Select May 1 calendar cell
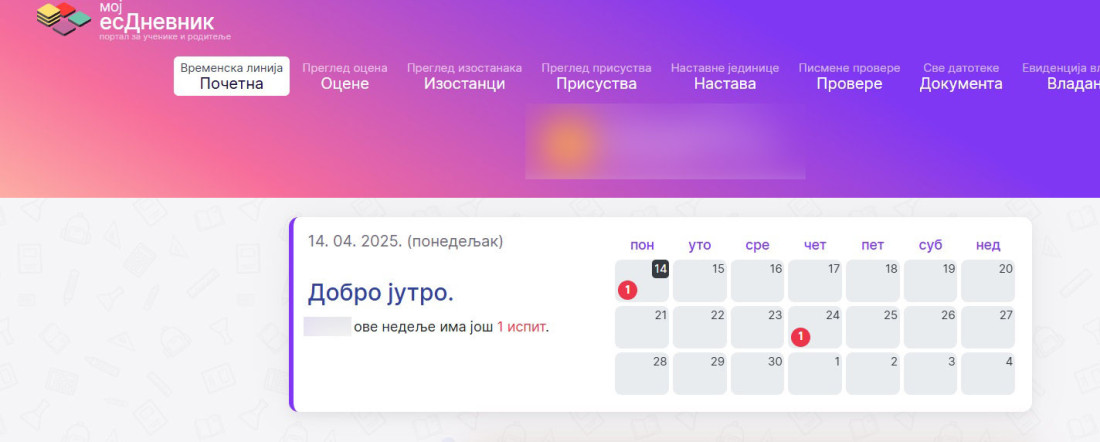The width and height of the screenshot is (1100, 442). point(815,373)
